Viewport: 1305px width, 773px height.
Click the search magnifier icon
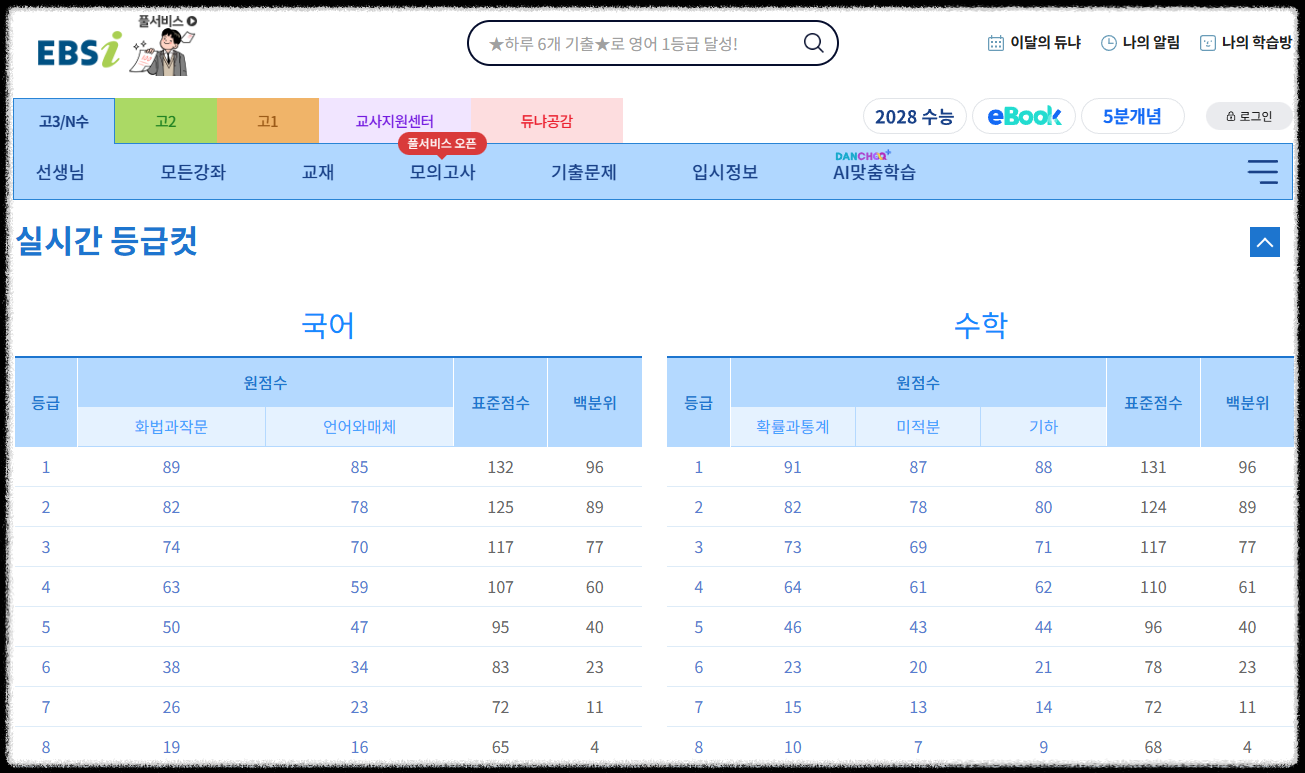coord(813,43)
